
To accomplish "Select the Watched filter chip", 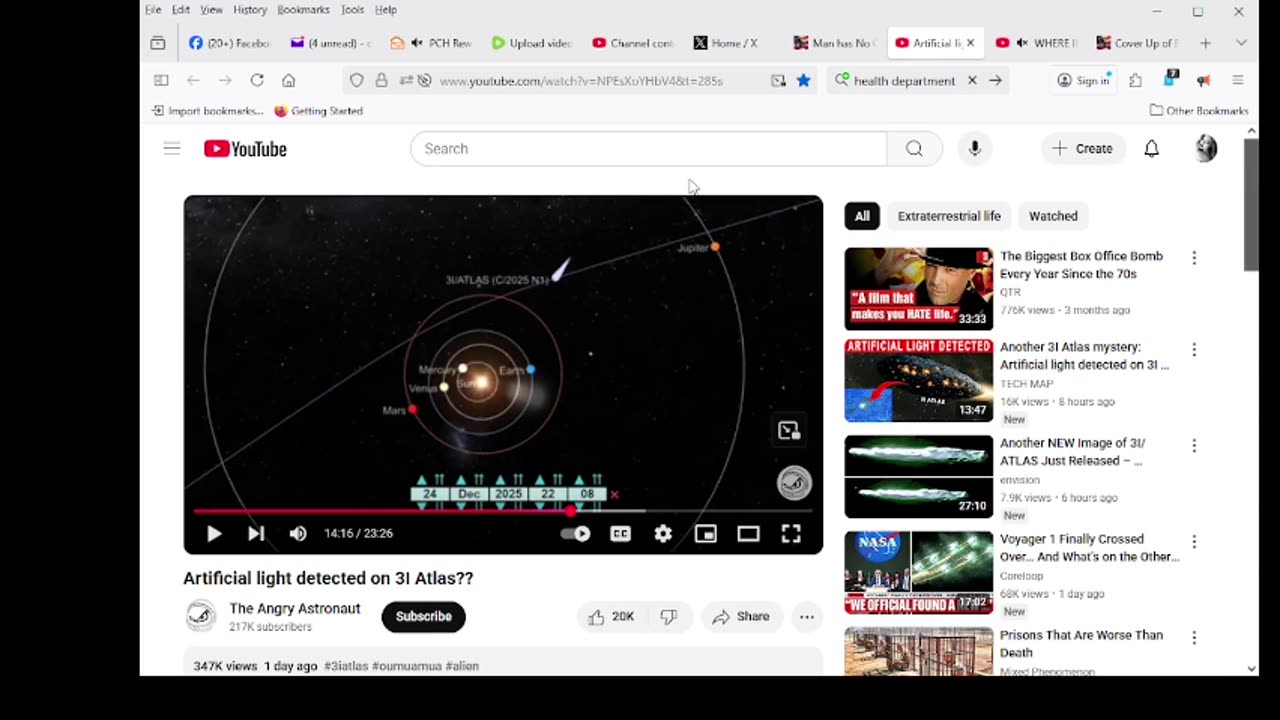I will coord(1053,216).
